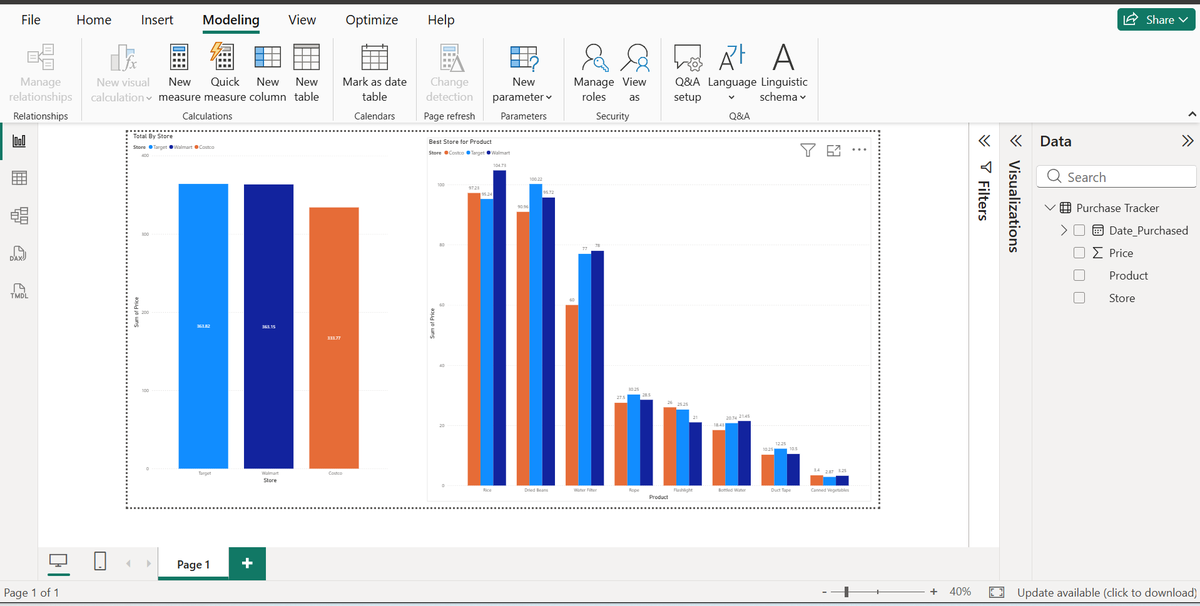Go to the previous page arrow
The width and height of the screenshot is (1200, 606).
[130, 564]
